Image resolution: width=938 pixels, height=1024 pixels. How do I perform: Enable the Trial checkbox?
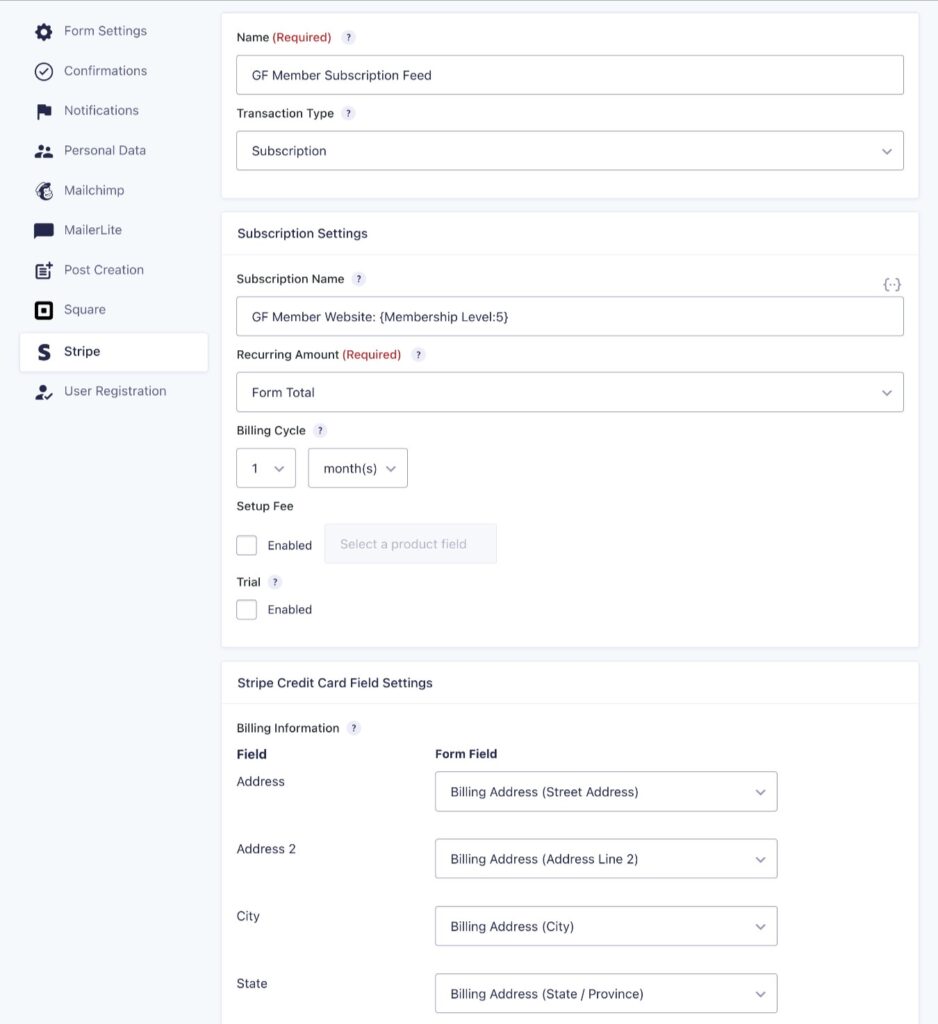(x=246, y=609)
